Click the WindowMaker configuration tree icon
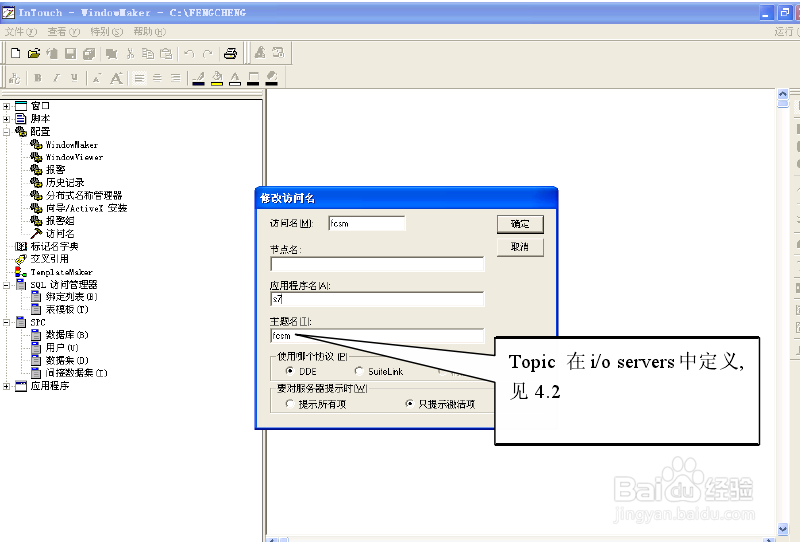 36,144
